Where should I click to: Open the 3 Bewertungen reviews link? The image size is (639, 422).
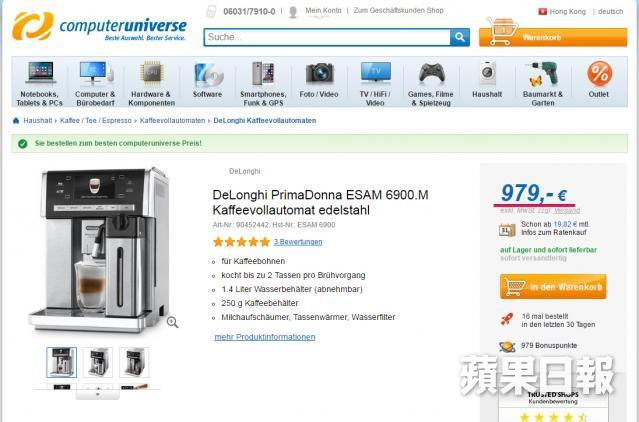click(x=298, y=242)
